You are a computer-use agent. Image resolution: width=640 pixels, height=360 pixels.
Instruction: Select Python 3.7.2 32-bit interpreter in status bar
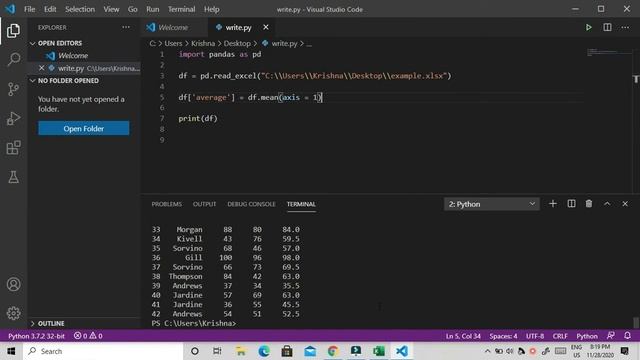coord(36,336)
